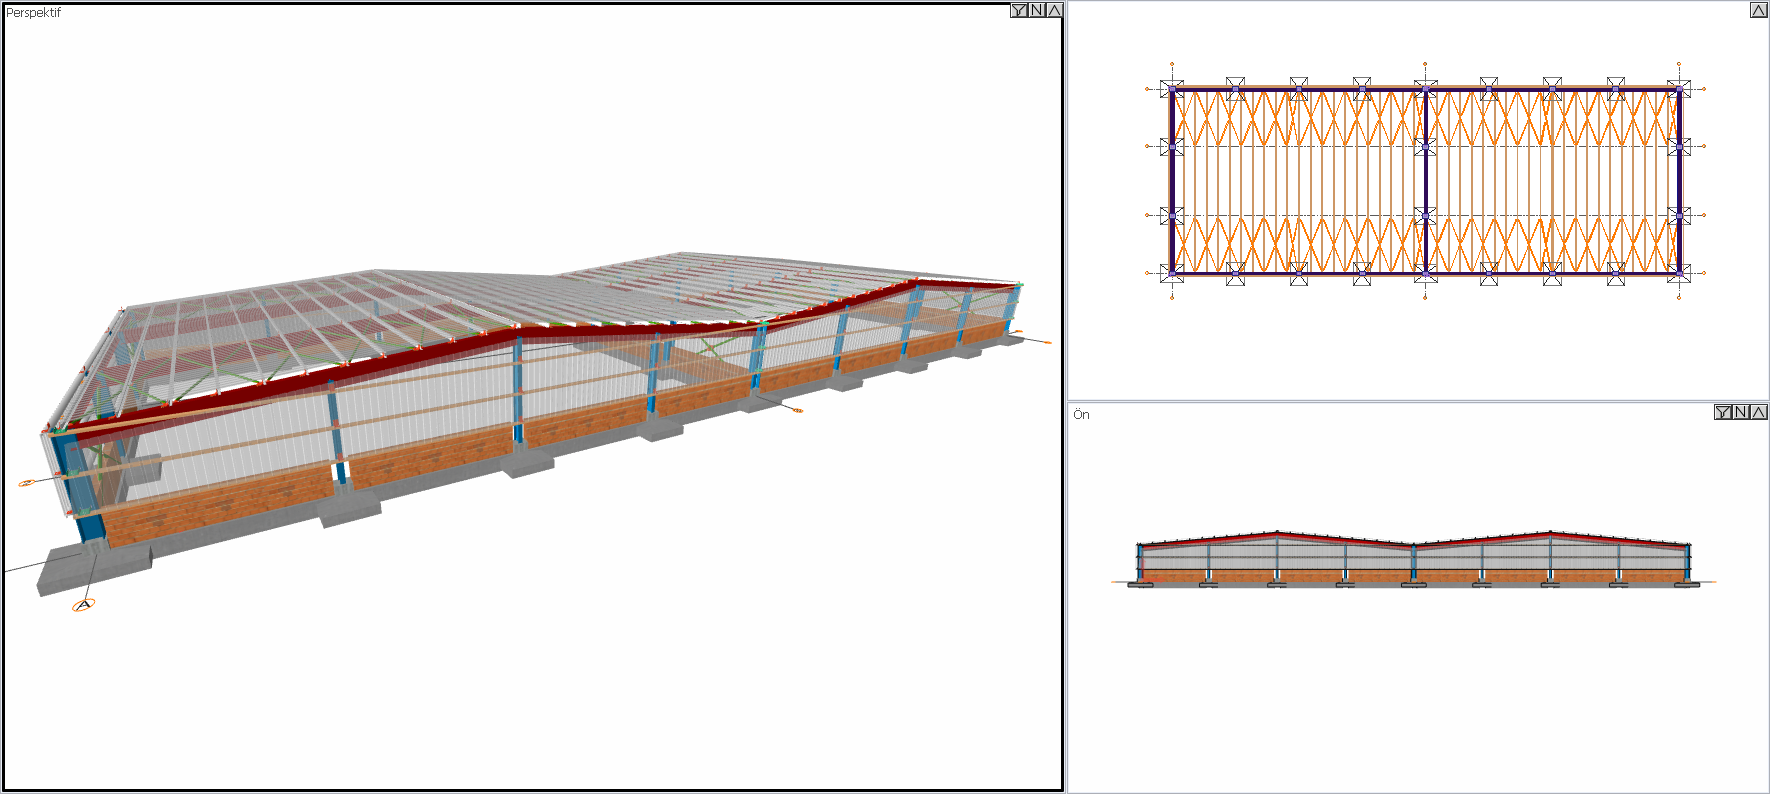Click the Ön viewport label

click(1081, 414)
